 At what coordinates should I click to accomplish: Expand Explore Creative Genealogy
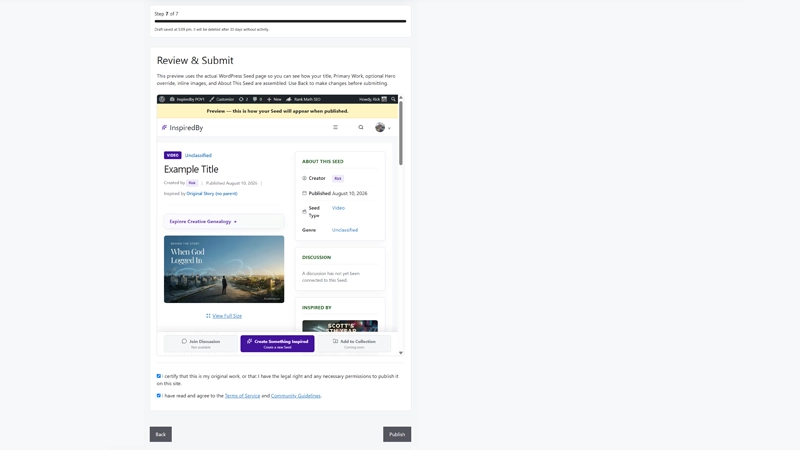tap(224, 221)
